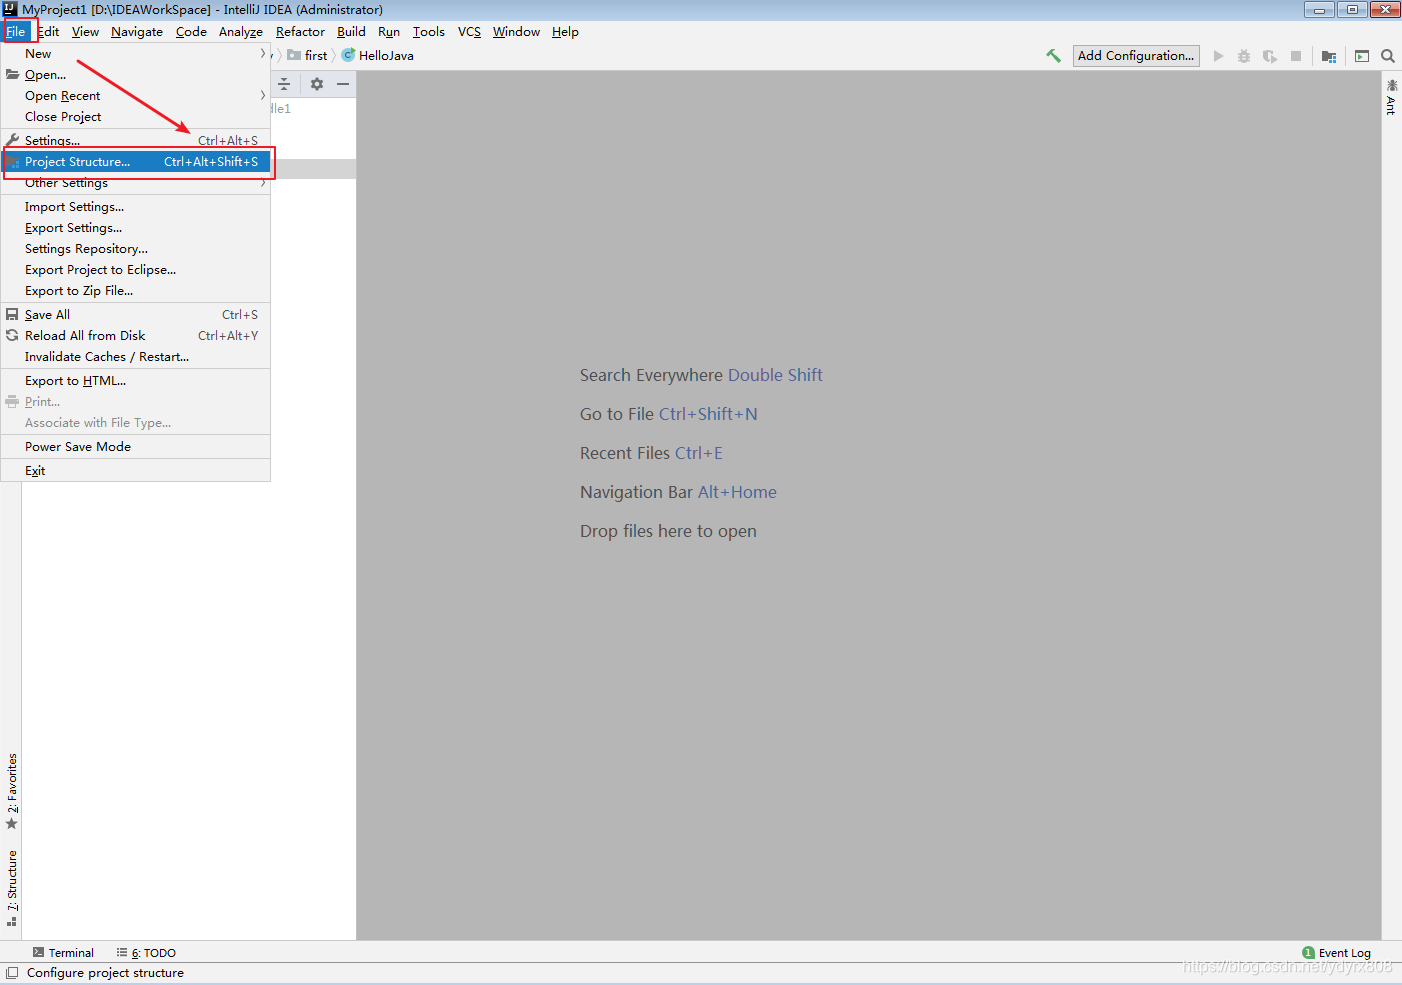The height and width of the screenshot is (985, 1402).
Task: Click the Run triangle icon
Action: 1218,56
